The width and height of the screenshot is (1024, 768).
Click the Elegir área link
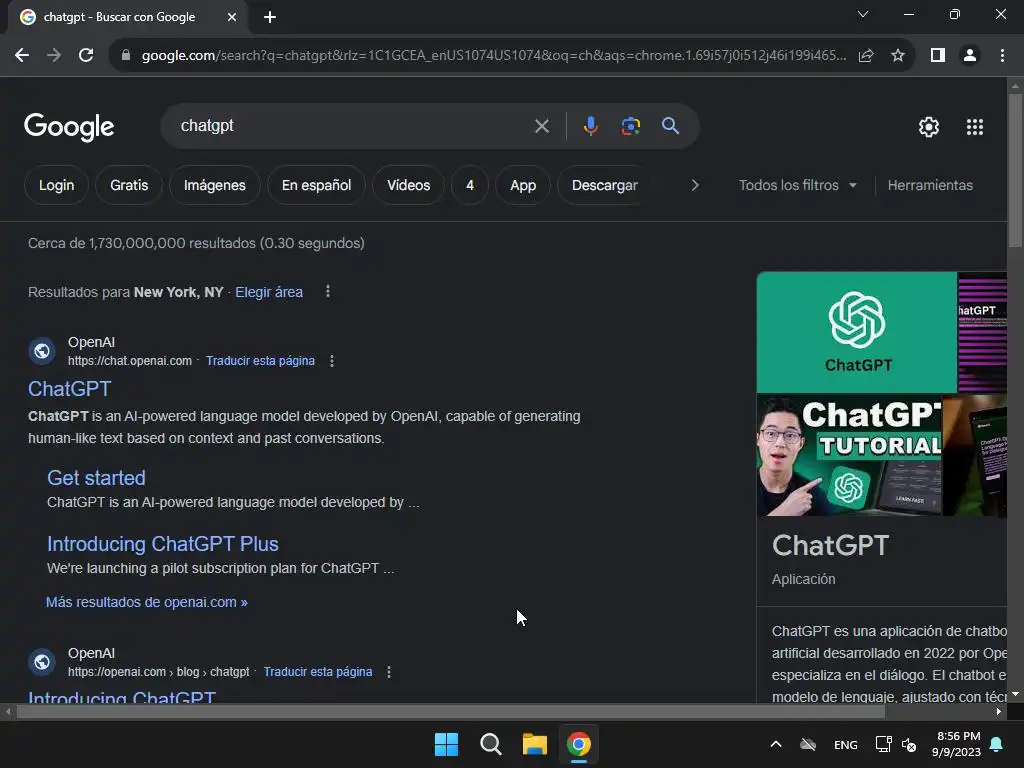(269, 292)
